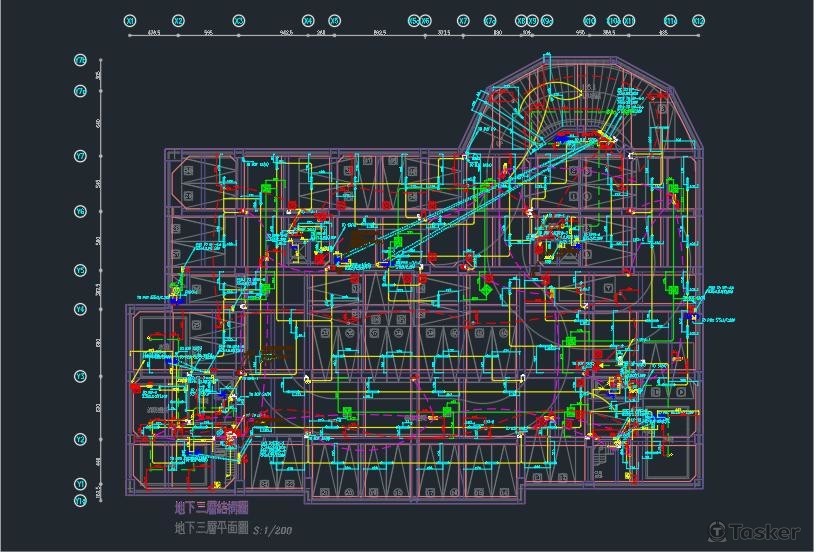Pick the X3 grid axis marker

(238, 20)
